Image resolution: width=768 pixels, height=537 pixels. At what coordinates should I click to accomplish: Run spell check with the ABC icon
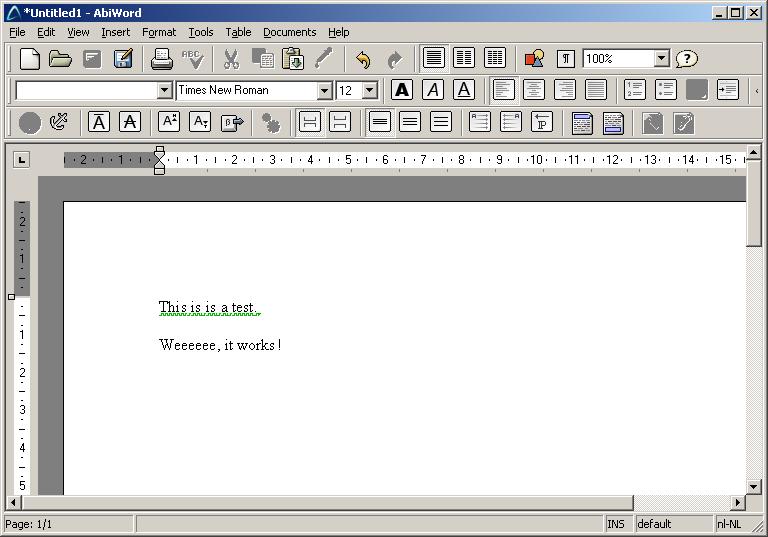tap(192, 59)
